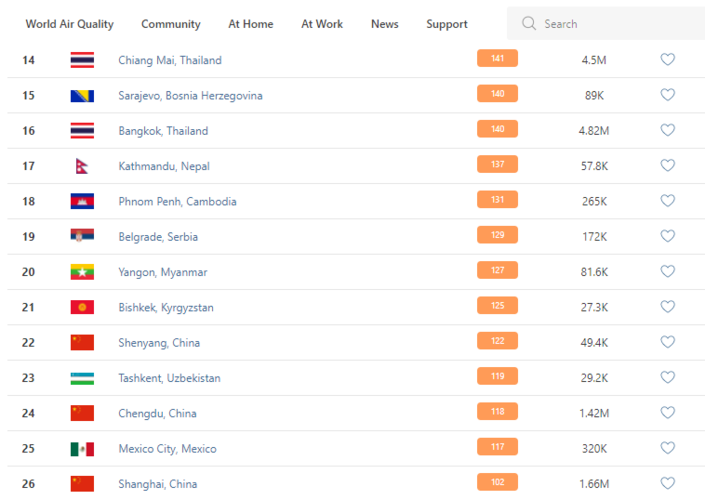The width and height of the screenshot is (705, 500).
Task: Toggle favorite heart for Bangkok row
Action: pos(668,130)
